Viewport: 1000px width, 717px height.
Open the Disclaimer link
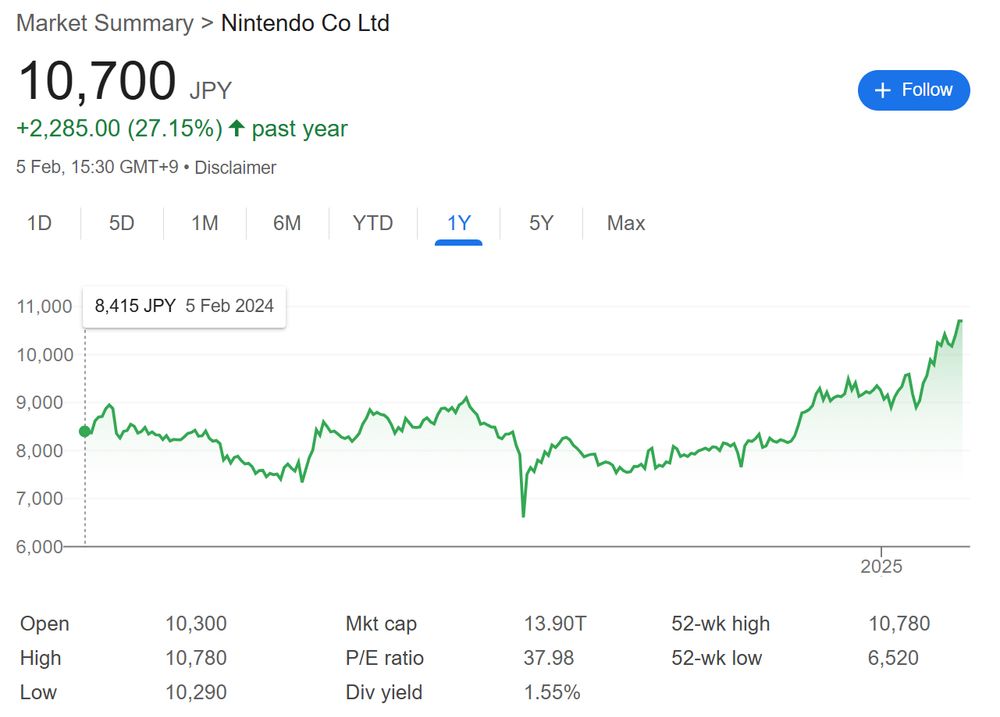click(x=235, y=167)
